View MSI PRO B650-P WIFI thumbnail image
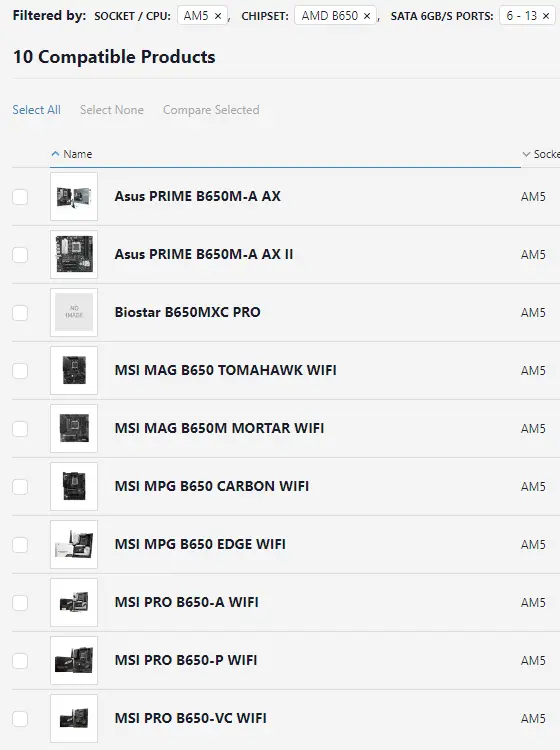This screenshot has height=750, width=560. pos(74,661)
